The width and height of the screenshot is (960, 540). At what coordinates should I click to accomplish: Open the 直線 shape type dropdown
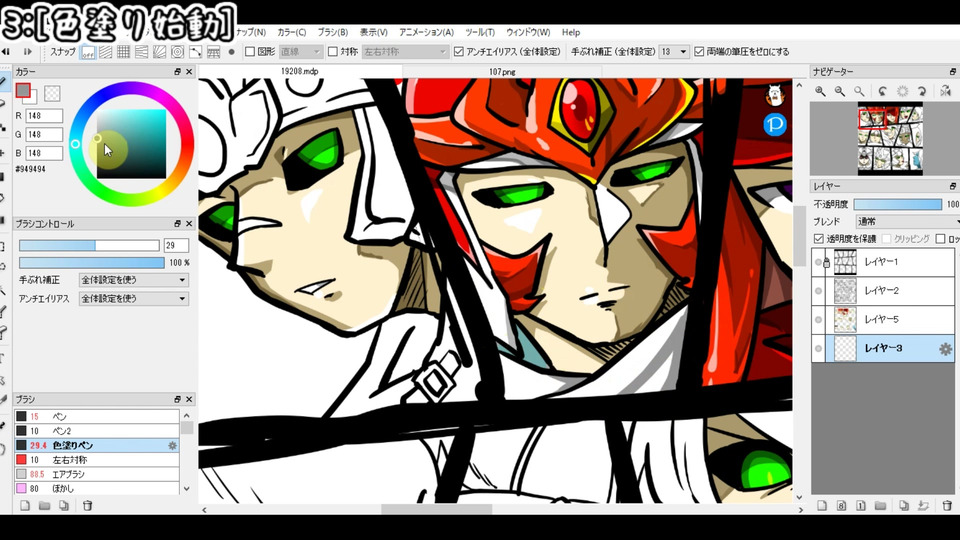pos(301,52)
